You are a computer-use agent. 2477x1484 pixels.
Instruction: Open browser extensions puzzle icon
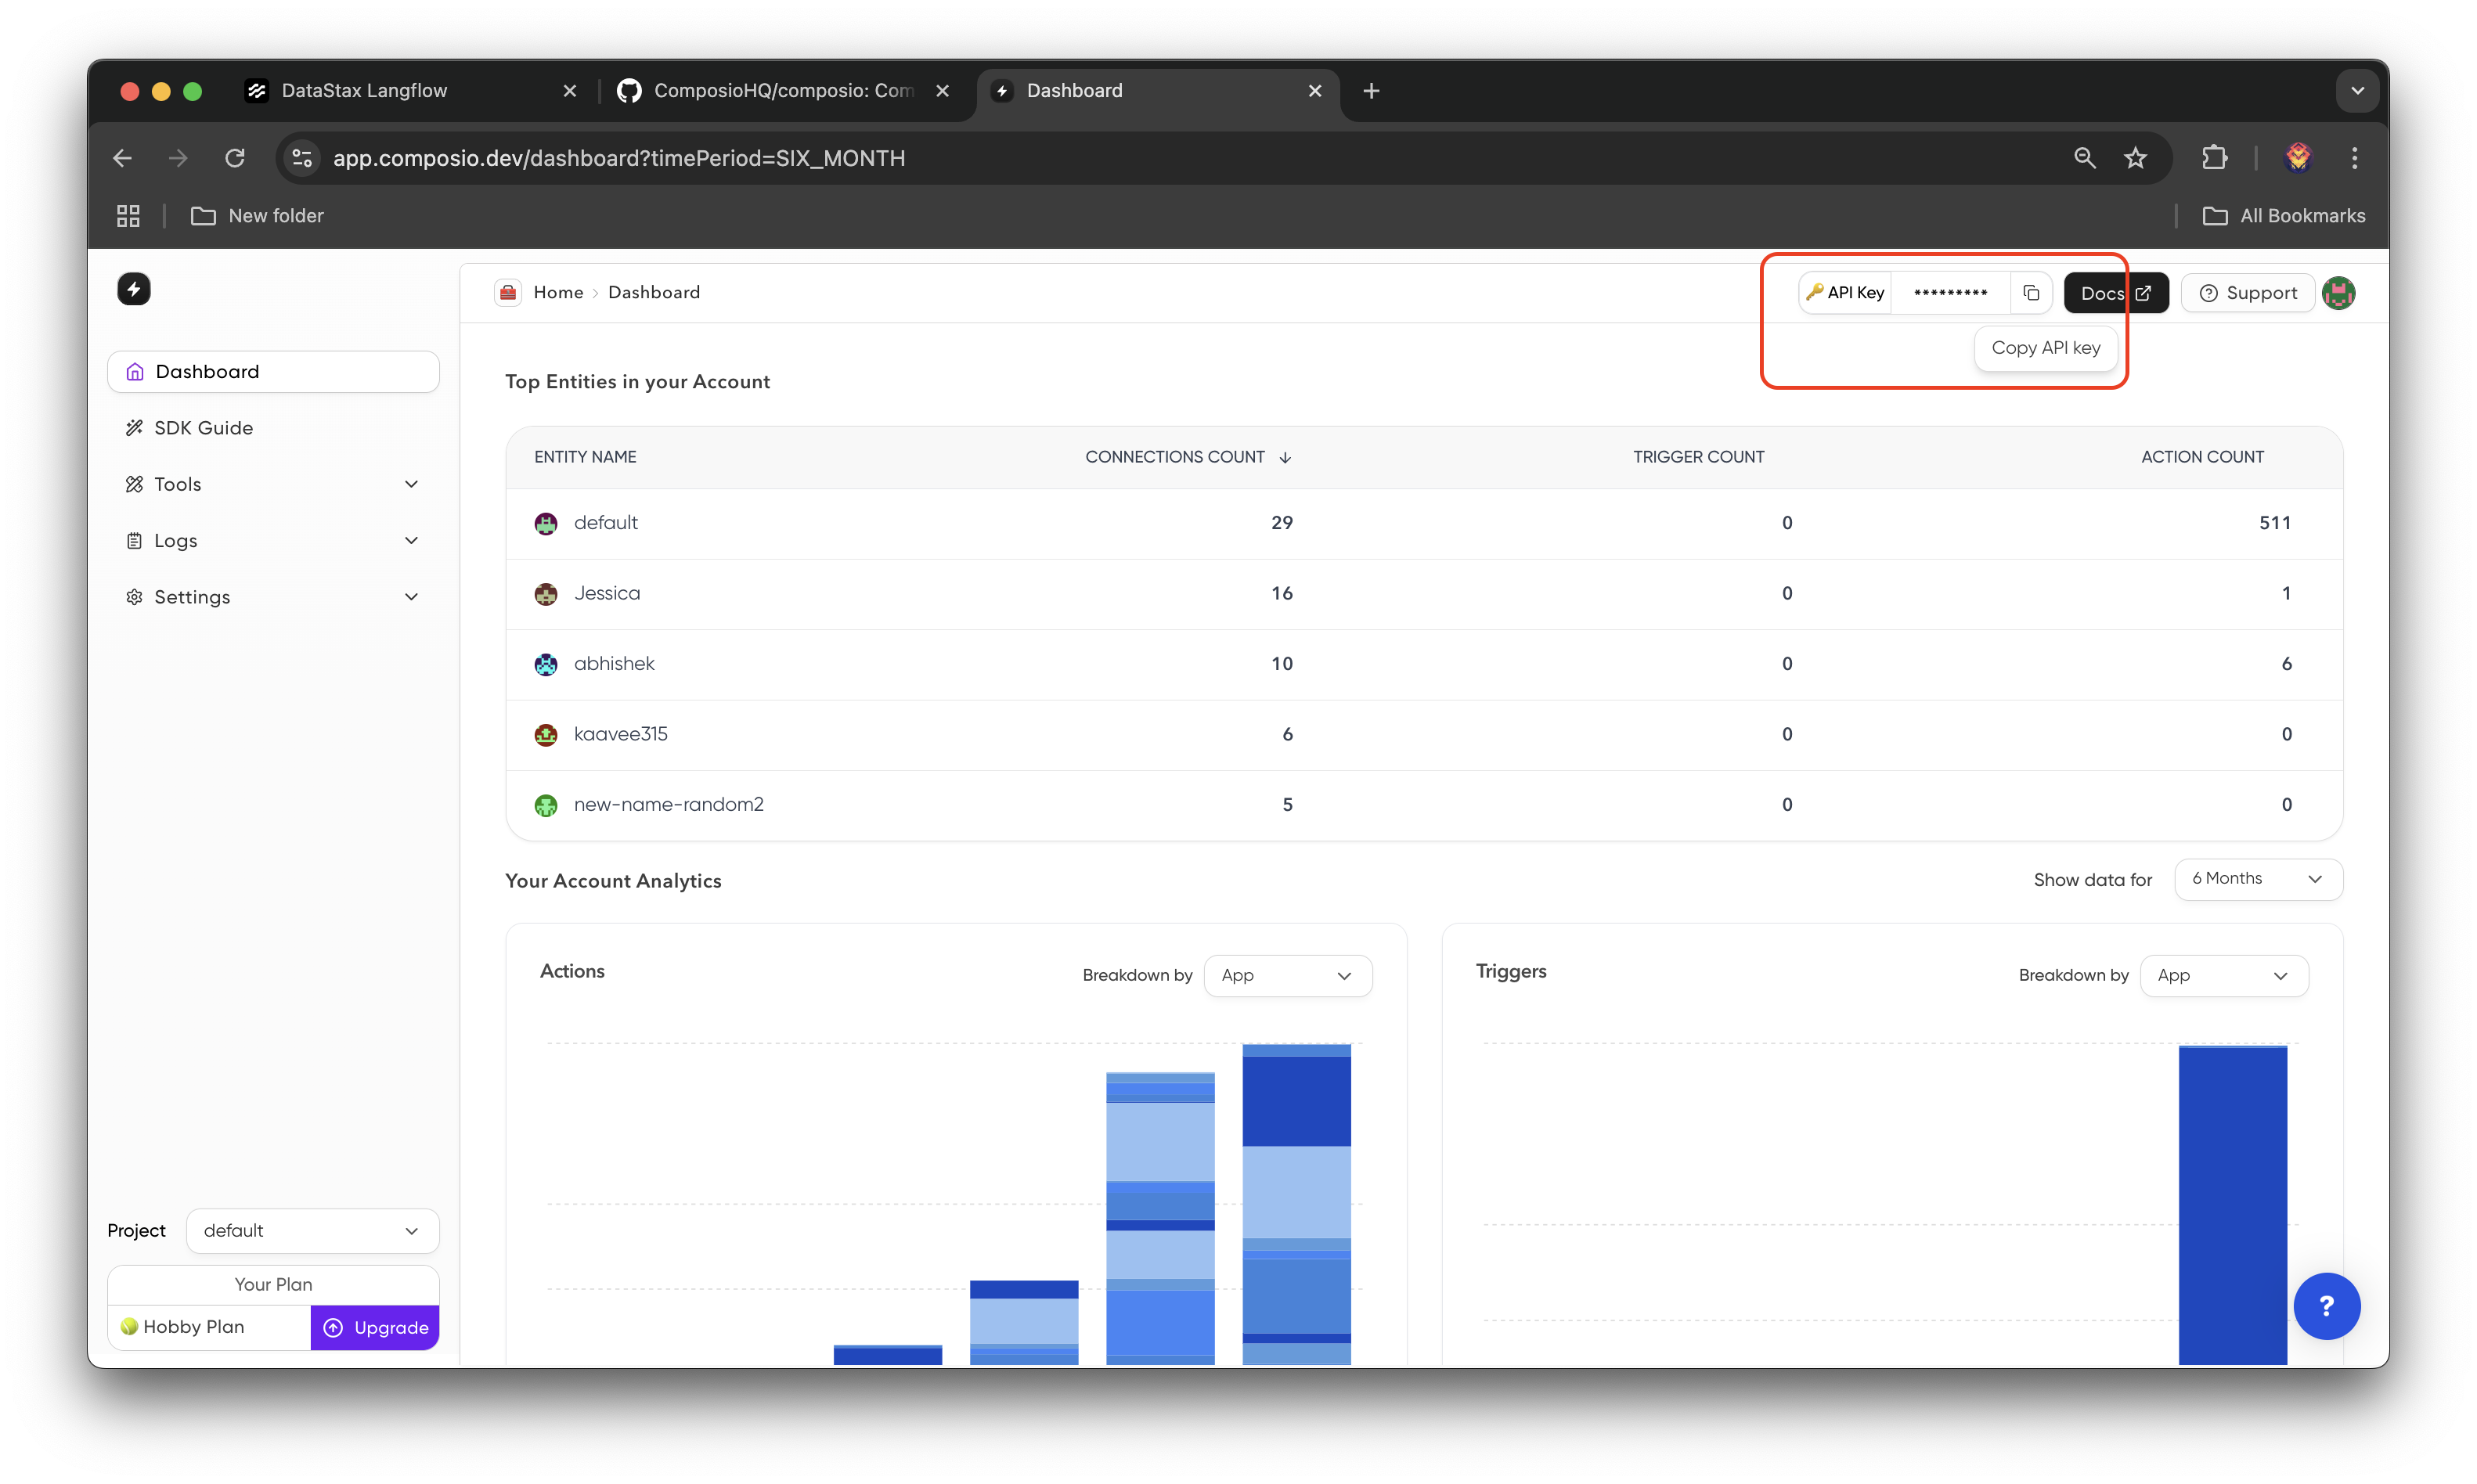[2214, 158]
